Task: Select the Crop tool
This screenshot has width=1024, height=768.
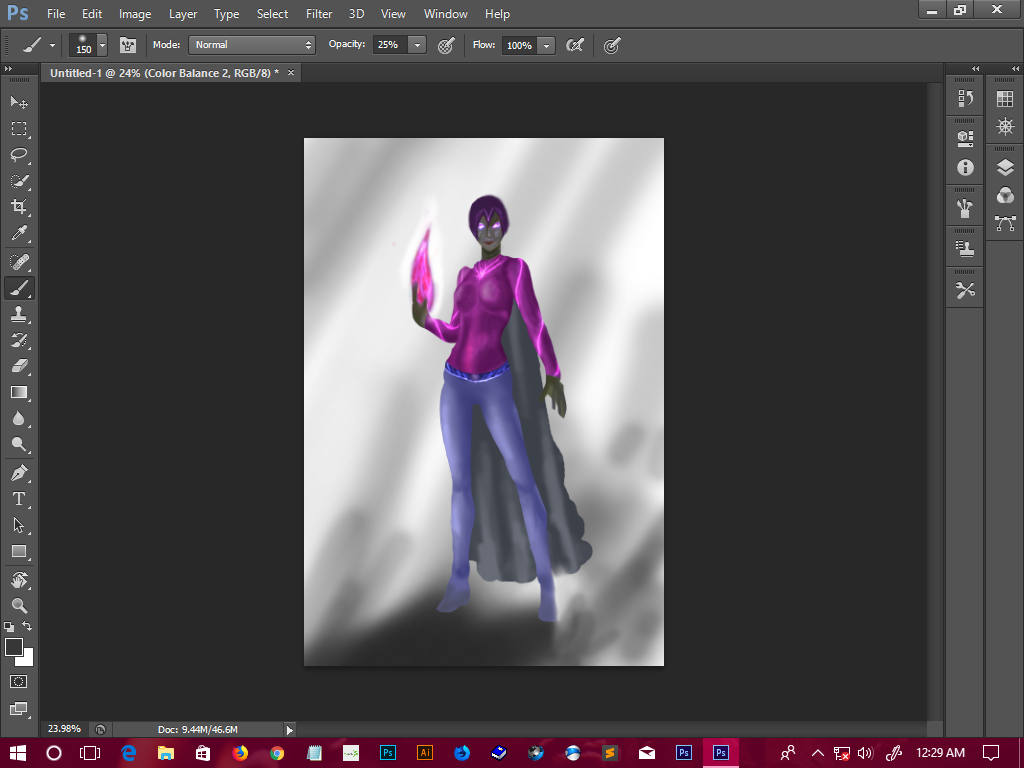Action: tap(19, 207)
